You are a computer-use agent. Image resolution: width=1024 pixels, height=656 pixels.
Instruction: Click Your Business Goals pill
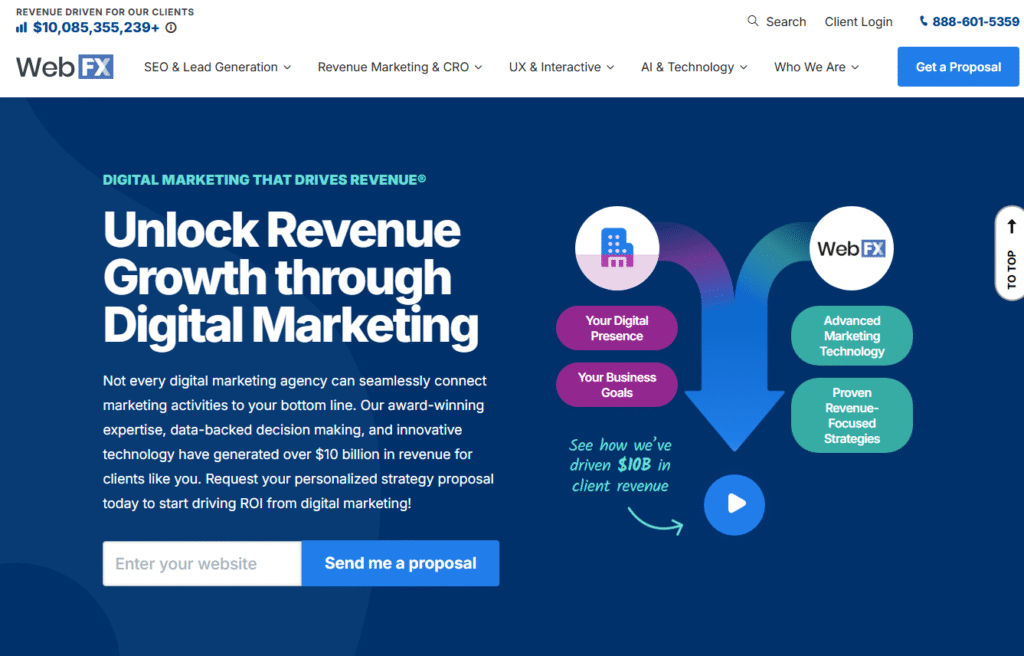tap(616, 385)
